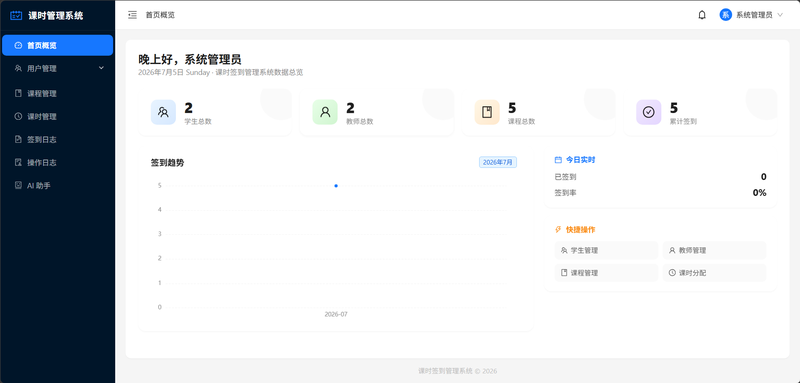The width and height of the screenshot is (800, 383).
Task: Open the notification bell
Action: tap(702, 15)
